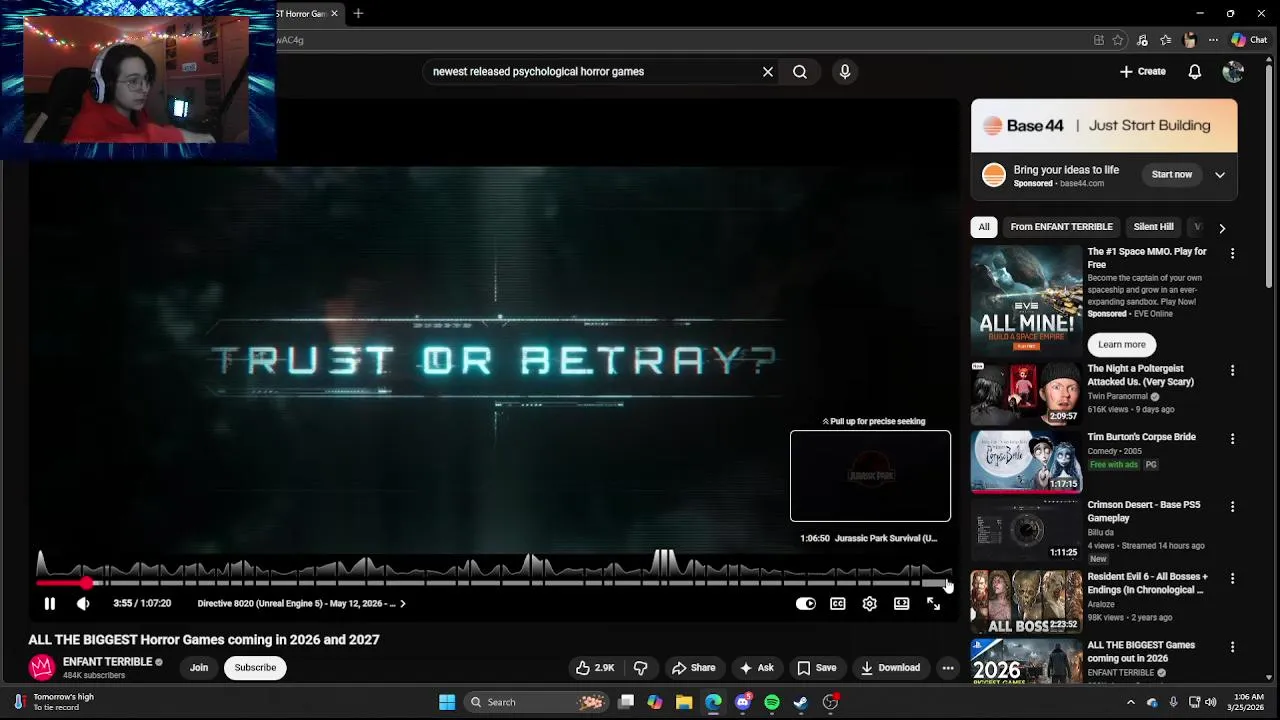Open a new browser tab with the plus
Screen dimensions: 1280x720
(358, 13)
